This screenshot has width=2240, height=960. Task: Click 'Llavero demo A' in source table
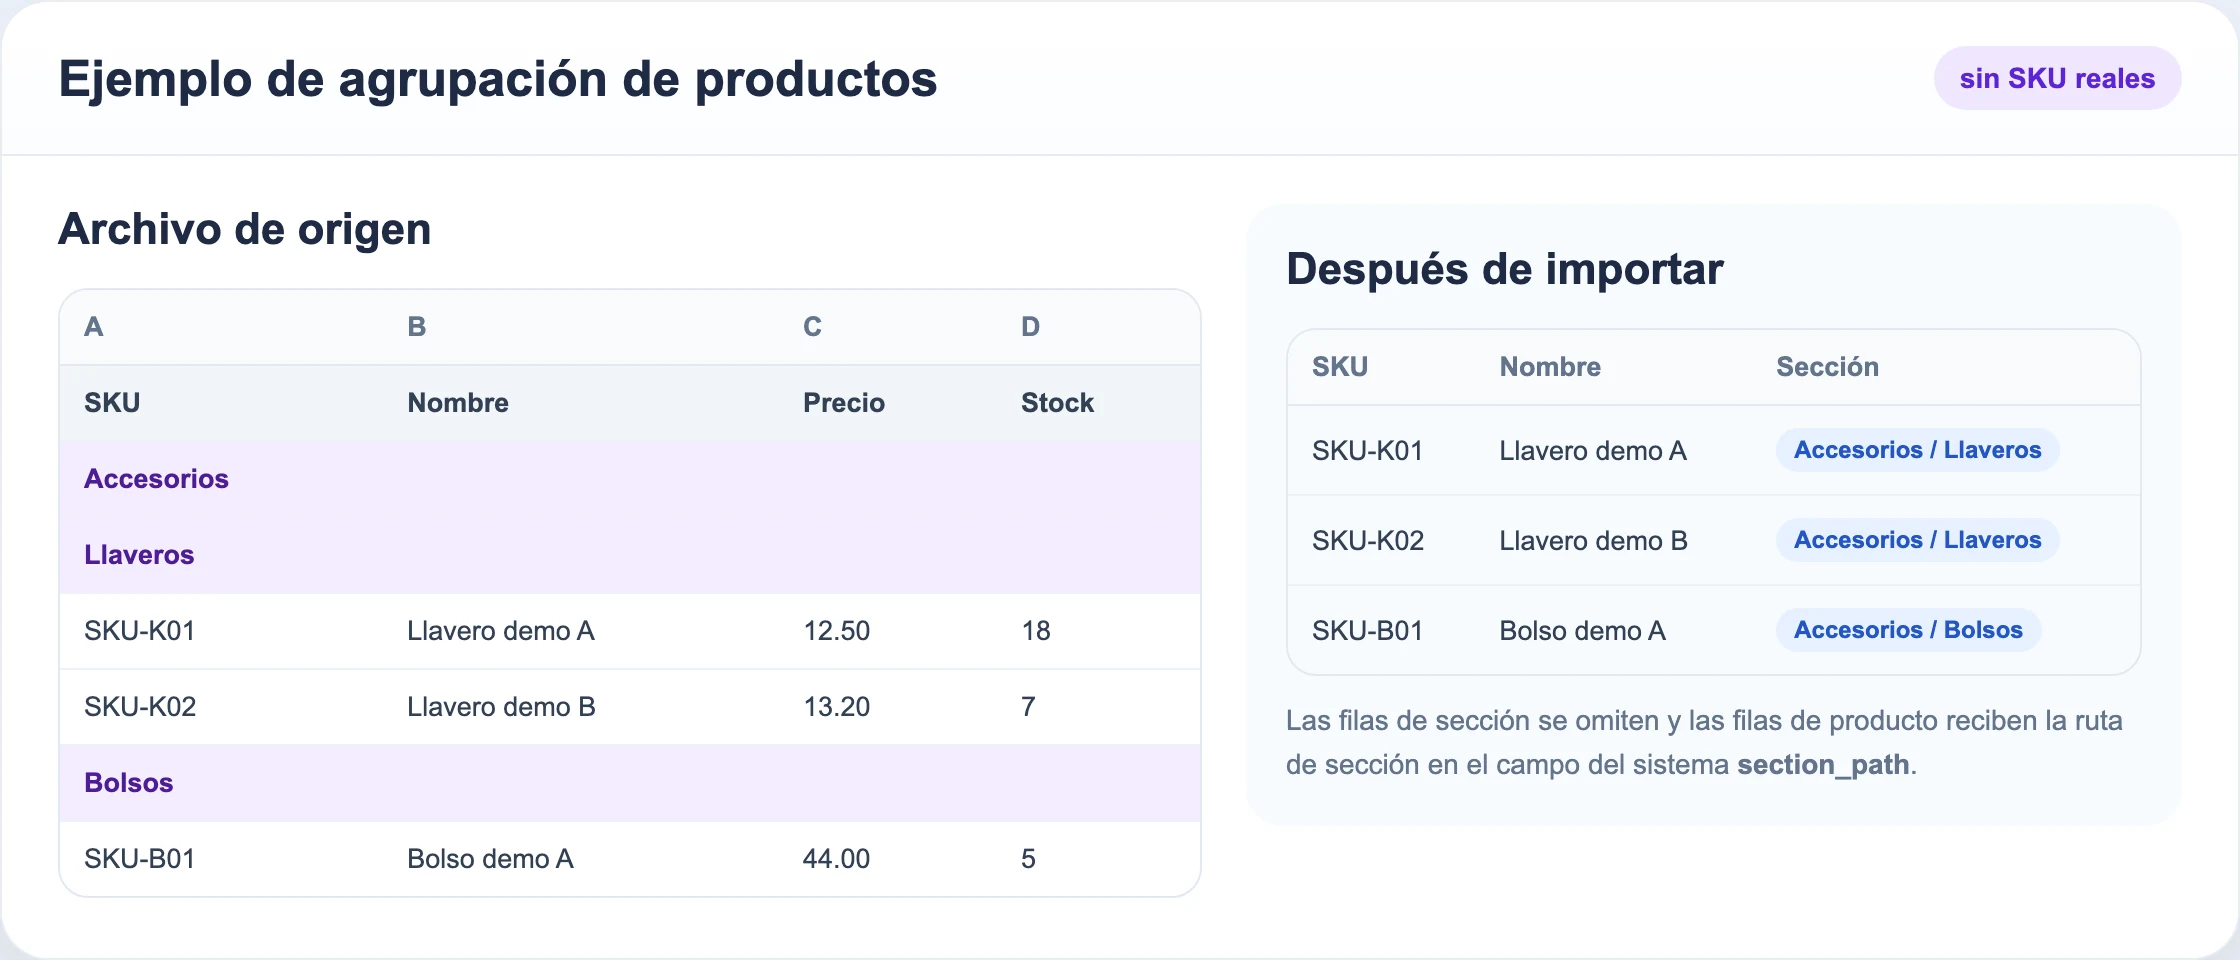point(501,631)
